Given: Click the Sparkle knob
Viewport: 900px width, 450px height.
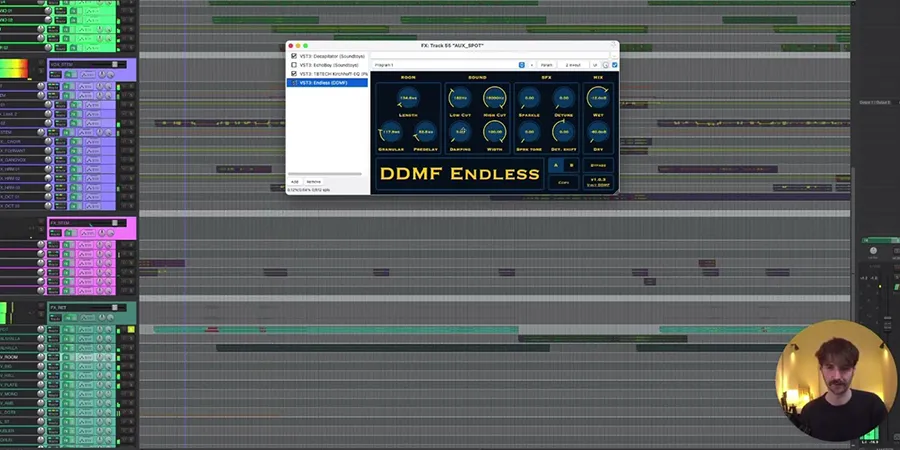Looking at the screenshot, I should click(529, 98).
